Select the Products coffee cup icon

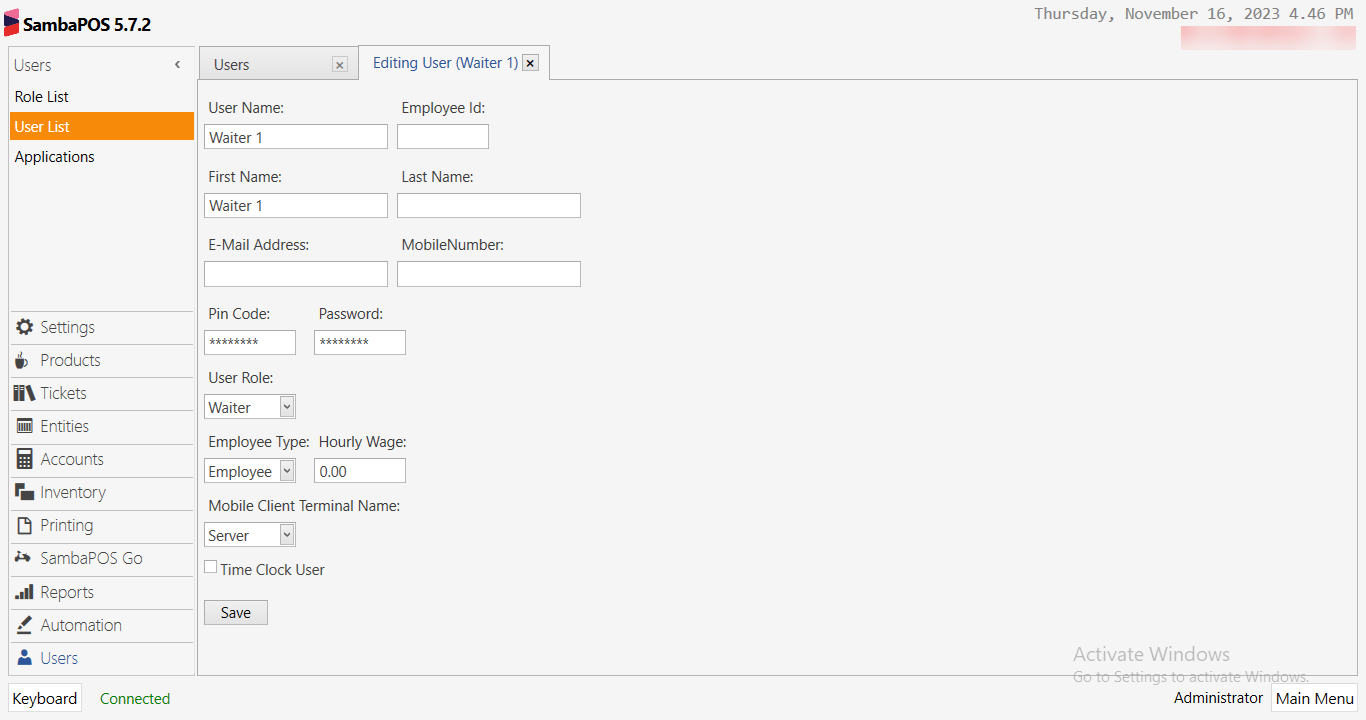(22, 360)
